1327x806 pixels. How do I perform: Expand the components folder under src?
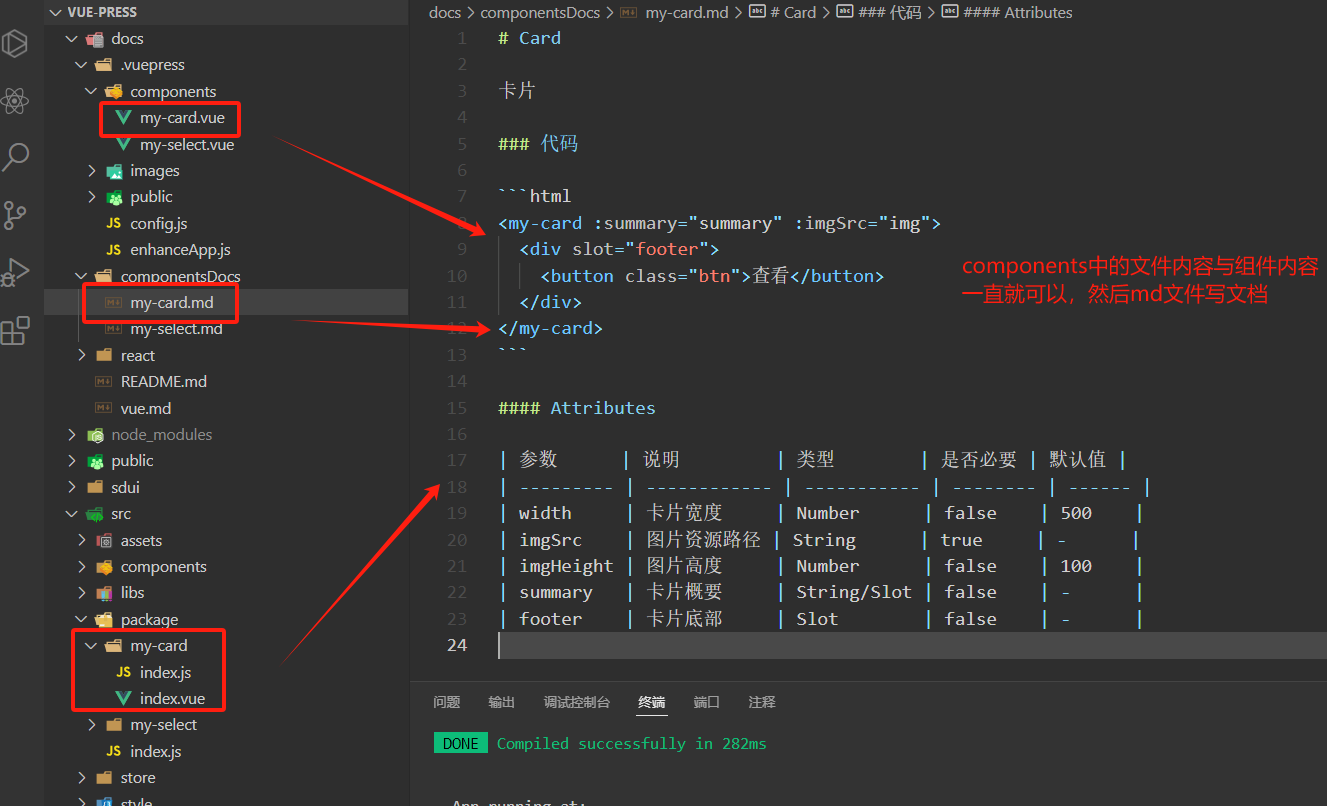[x=82, y=567]
